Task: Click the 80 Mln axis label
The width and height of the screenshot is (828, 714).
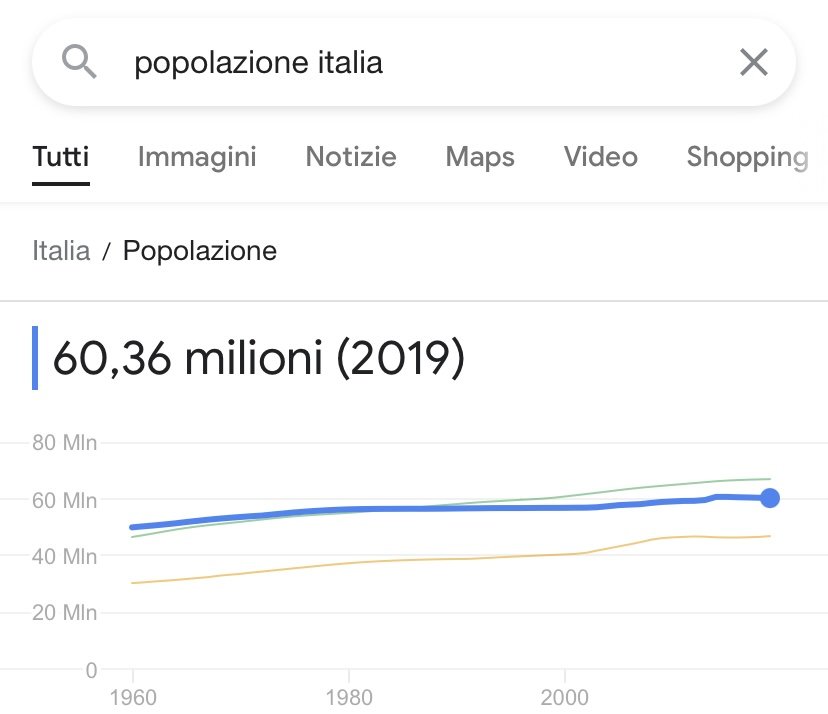Action: click(64, 443)
